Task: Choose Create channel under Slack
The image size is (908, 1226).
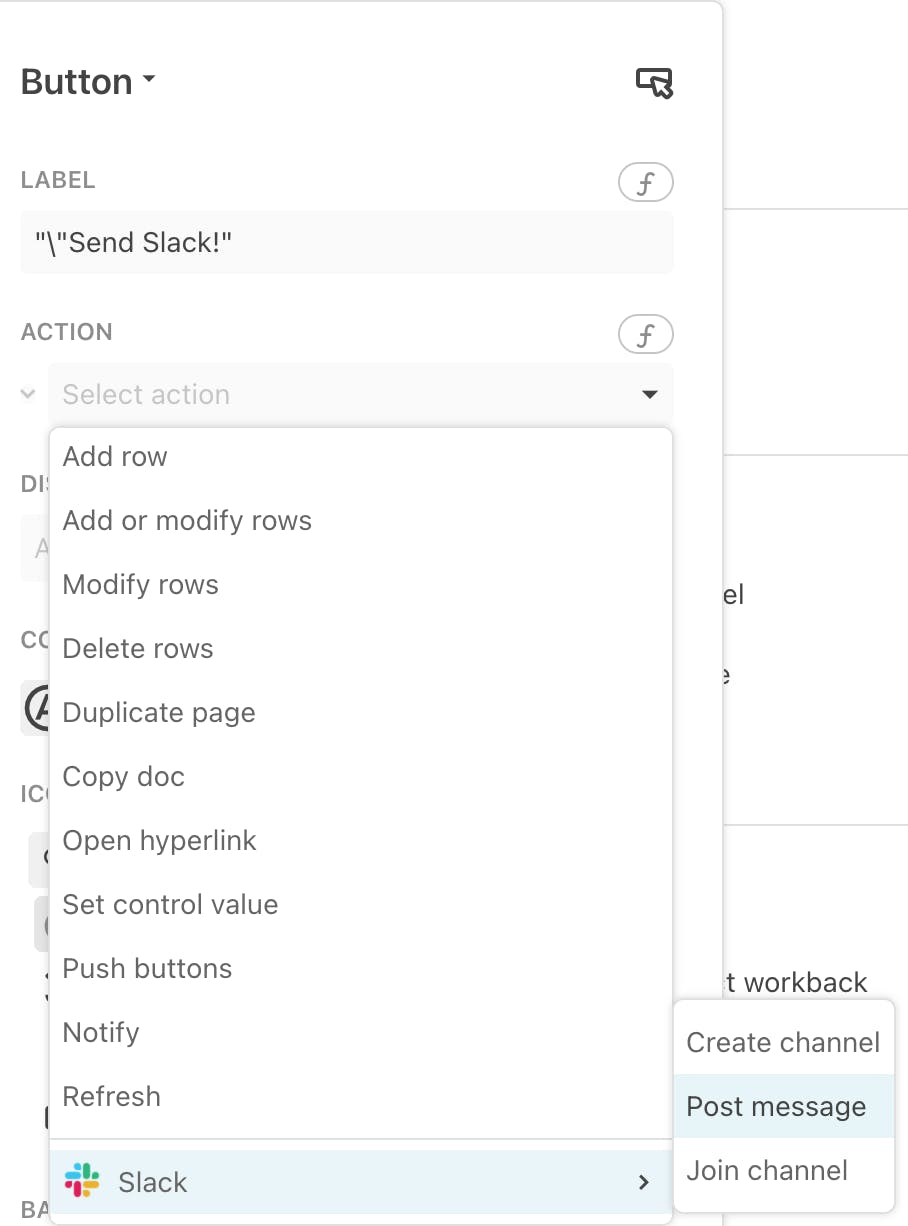Action: [783, 1043]
